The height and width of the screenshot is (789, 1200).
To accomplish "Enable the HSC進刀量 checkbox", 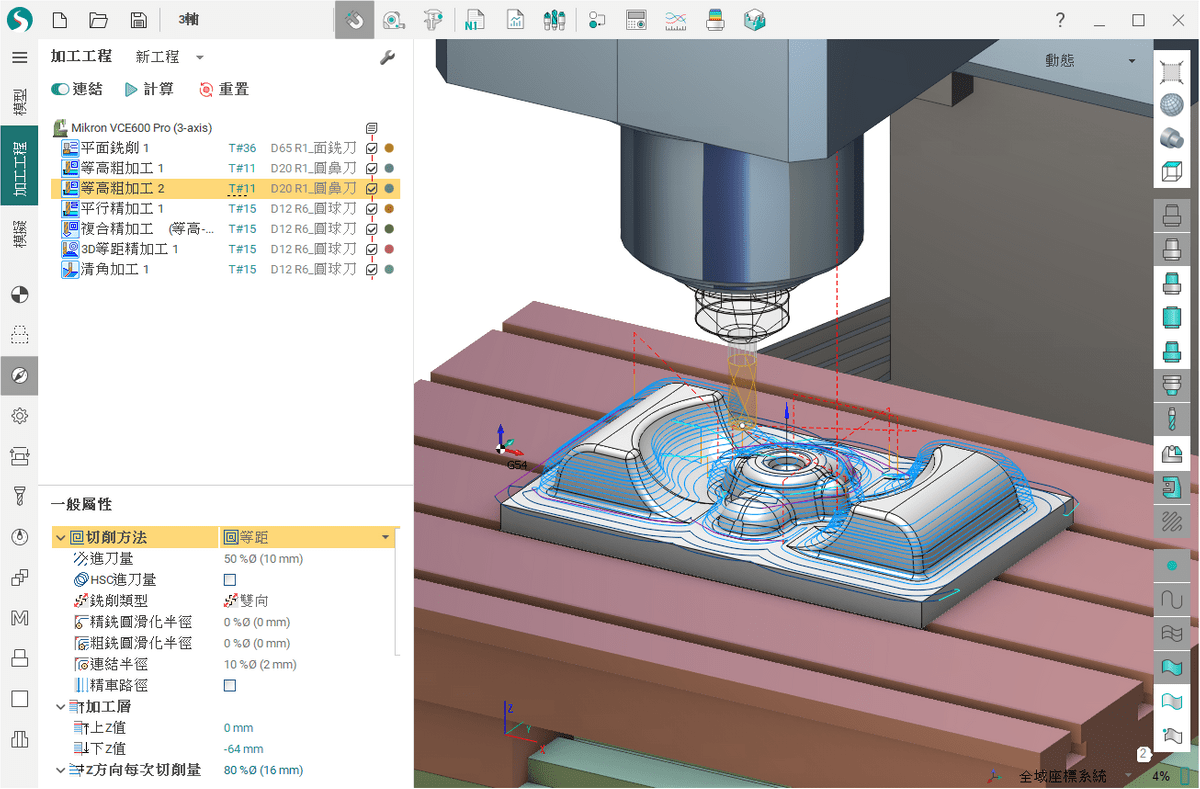I will click(230, 580).
